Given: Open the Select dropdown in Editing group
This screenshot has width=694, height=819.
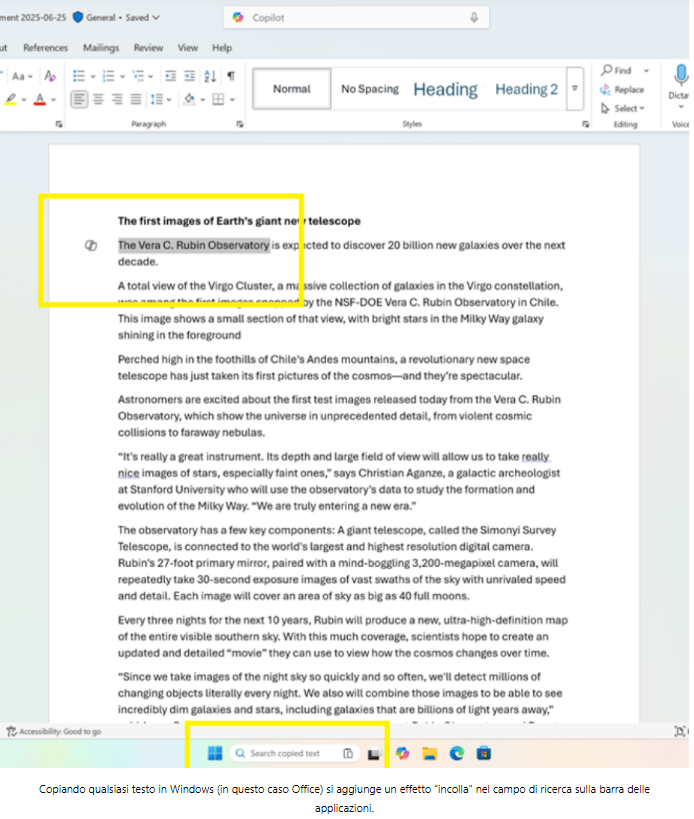Looking at the screenshot, I should [625, 108].
